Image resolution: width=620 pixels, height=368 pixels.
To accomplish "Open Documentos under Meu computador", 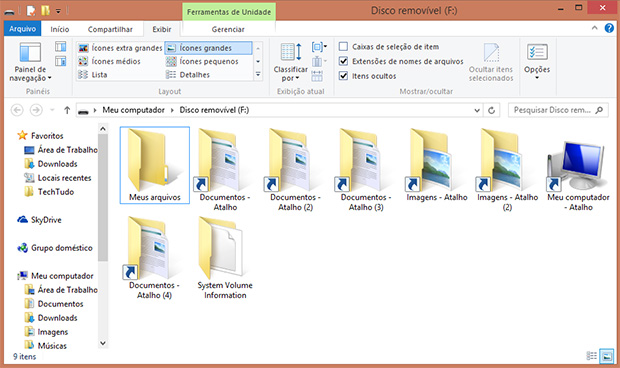I will pyautogui.click(x=54, y=304).
